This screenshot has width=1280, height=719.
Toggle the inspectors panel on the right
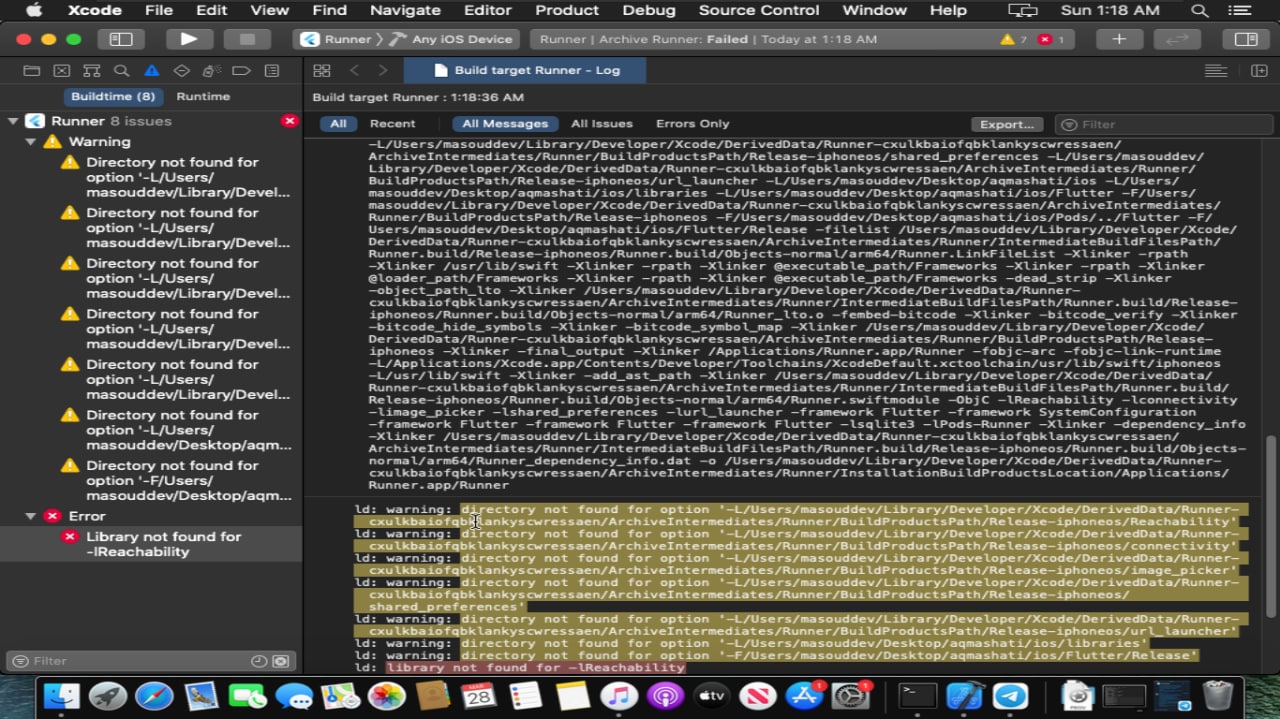(x=1245, y=39)
